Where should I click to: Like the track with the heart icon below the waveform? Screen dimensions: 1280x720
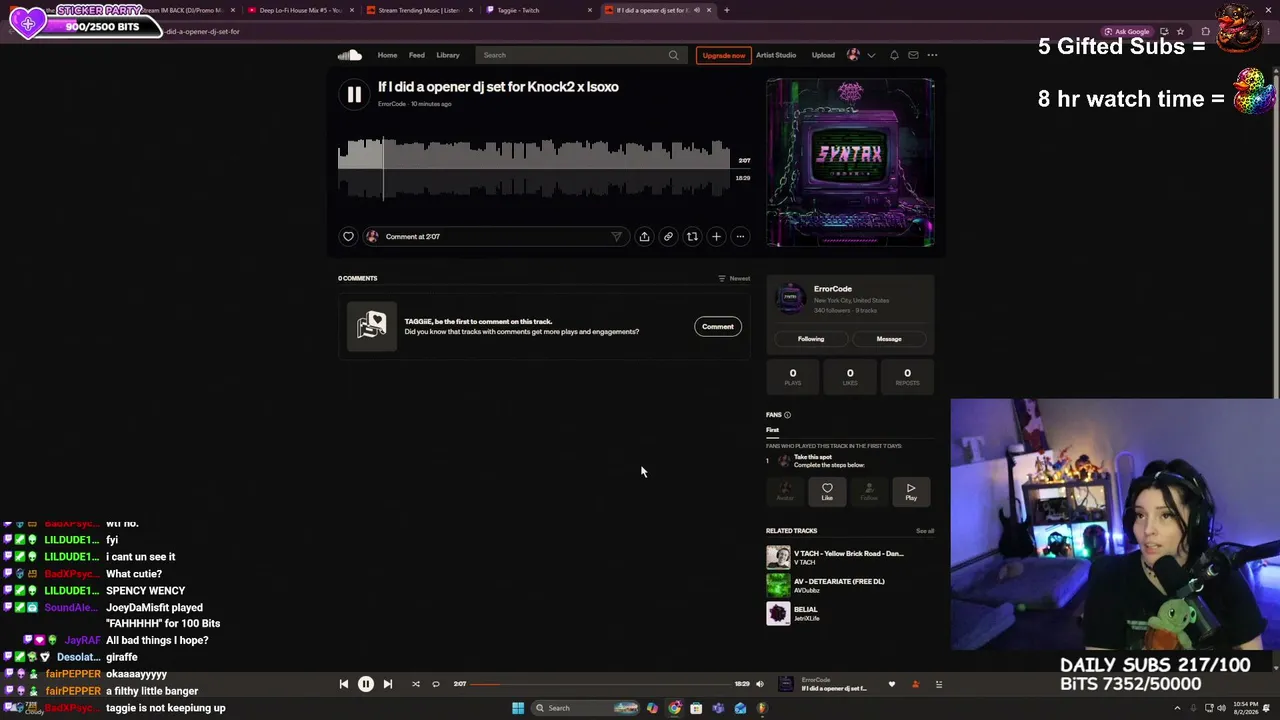(348, 237)
